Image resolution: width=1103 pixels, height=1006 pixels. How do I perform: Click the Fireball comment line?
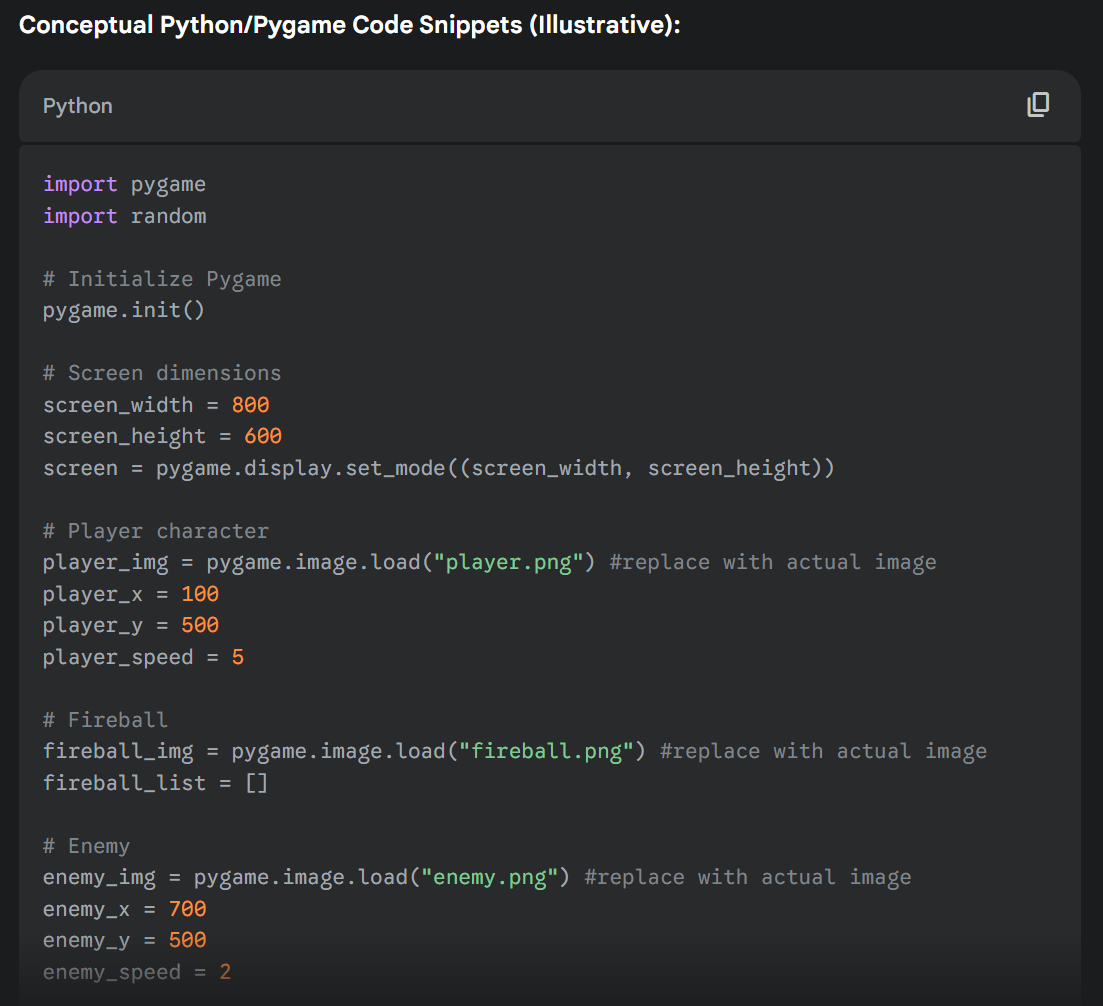point(105,720)
